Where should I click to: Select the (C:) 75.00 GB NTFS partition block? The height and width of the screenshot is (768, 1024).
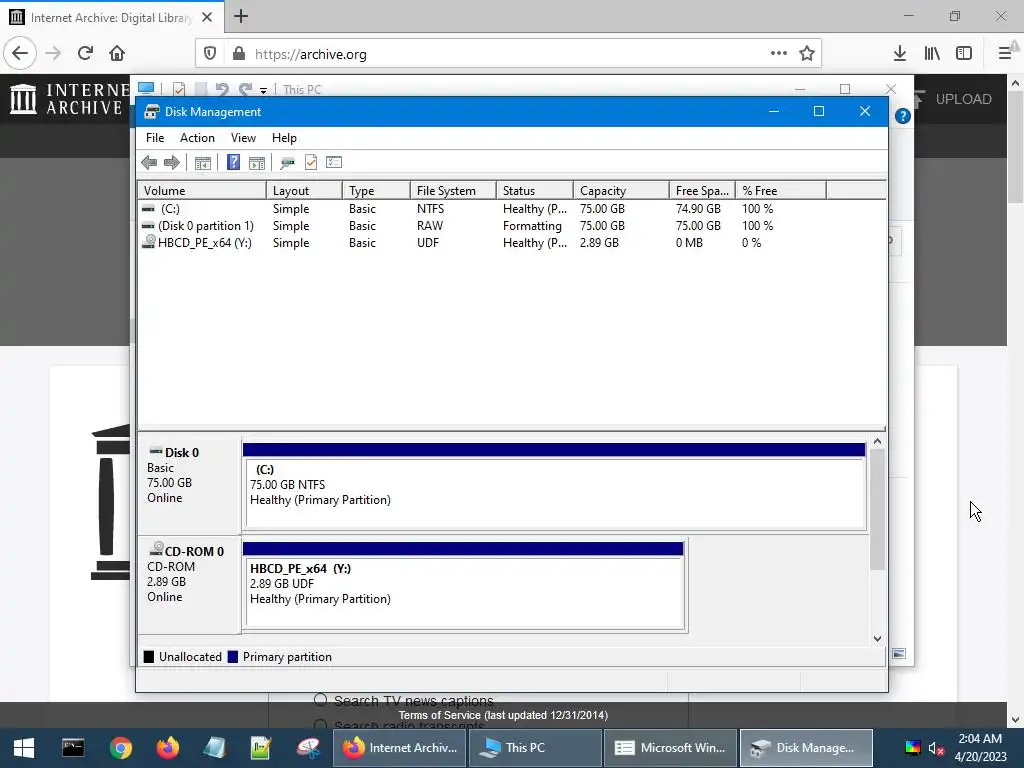pyautogui.click(x=554, y=486)
